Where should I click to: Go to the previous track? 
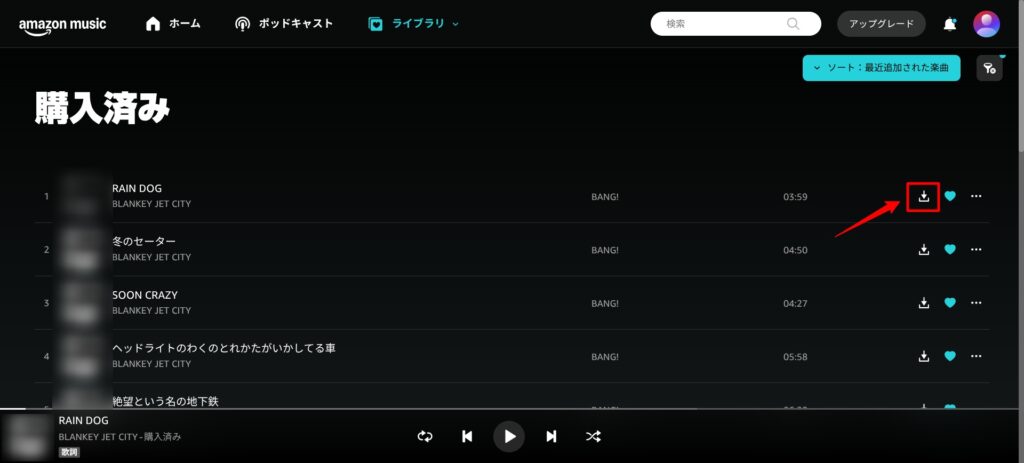point(467,436)
